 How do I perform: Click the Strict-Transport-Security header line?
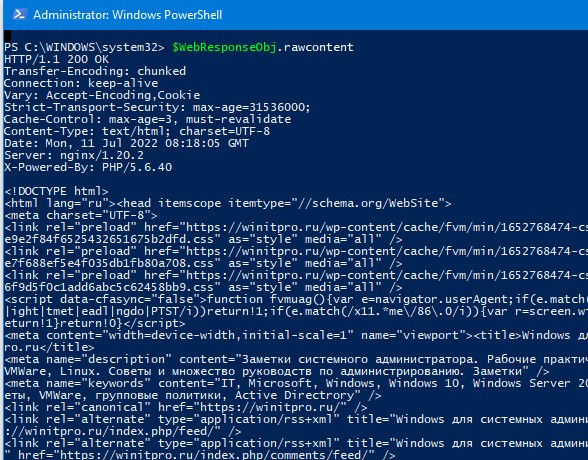(157, 107)
